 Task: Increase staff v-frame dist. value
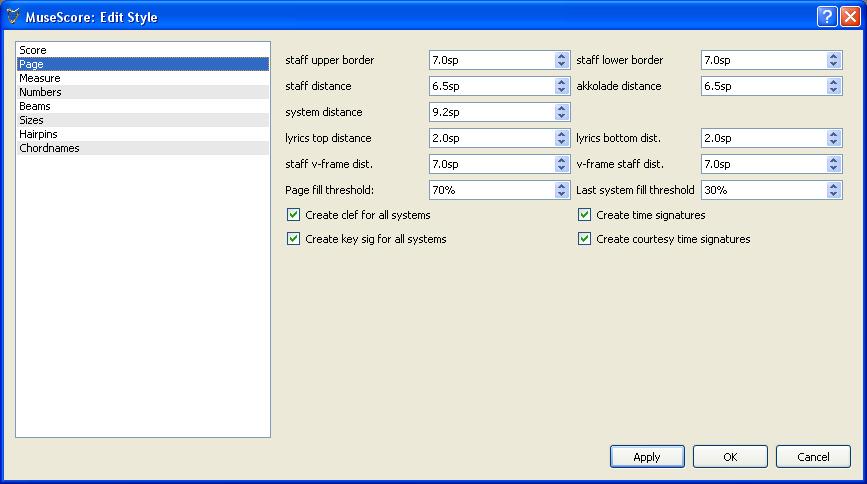pos(562,160)
